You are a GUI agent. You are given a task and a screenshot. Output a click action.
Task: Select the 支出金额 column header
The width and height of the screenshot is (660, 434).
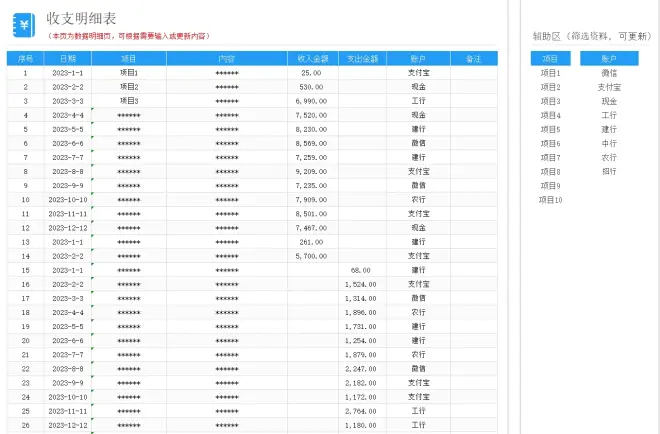(x=363, y=59)
